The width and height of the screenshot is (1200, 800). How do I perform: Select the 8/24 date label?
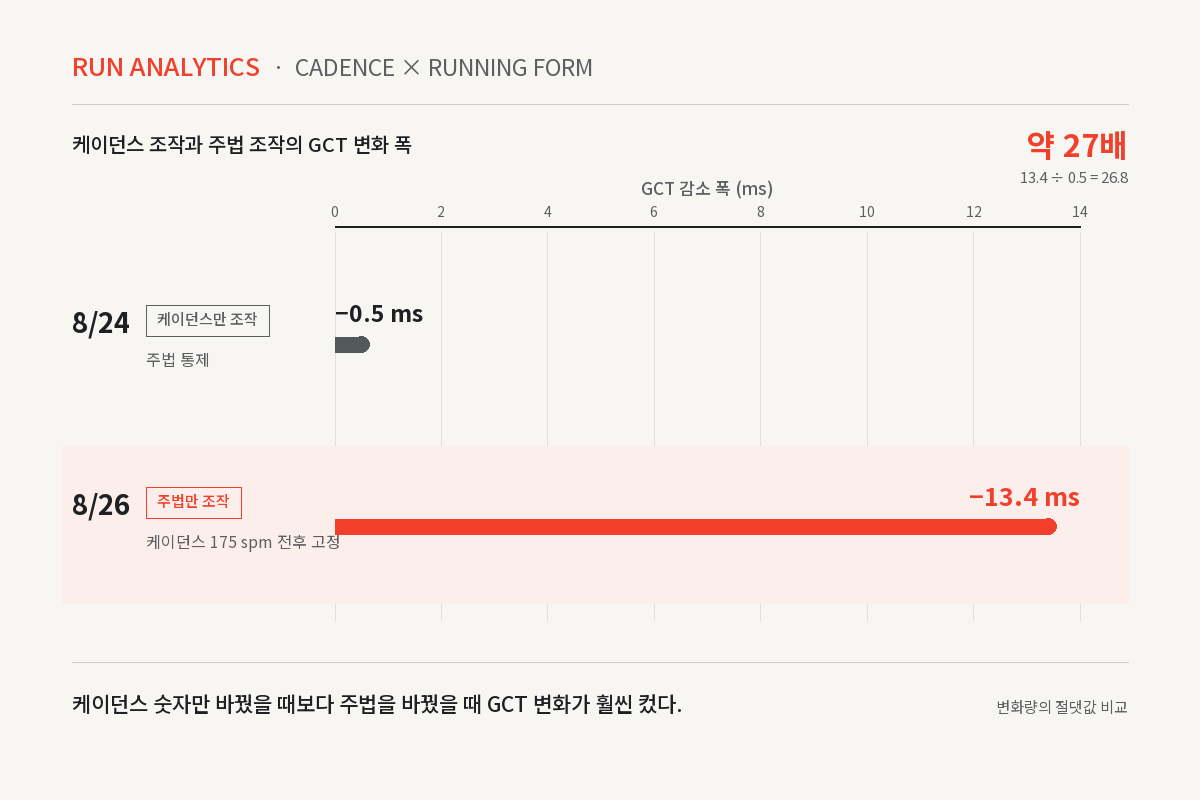101,323
